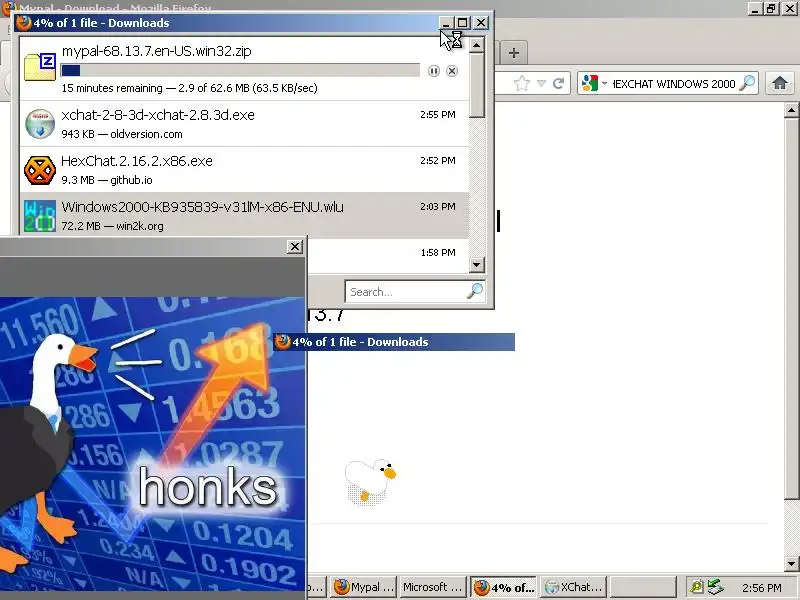
Task: Click the network tray icon
Action: [x=715, y=587]
